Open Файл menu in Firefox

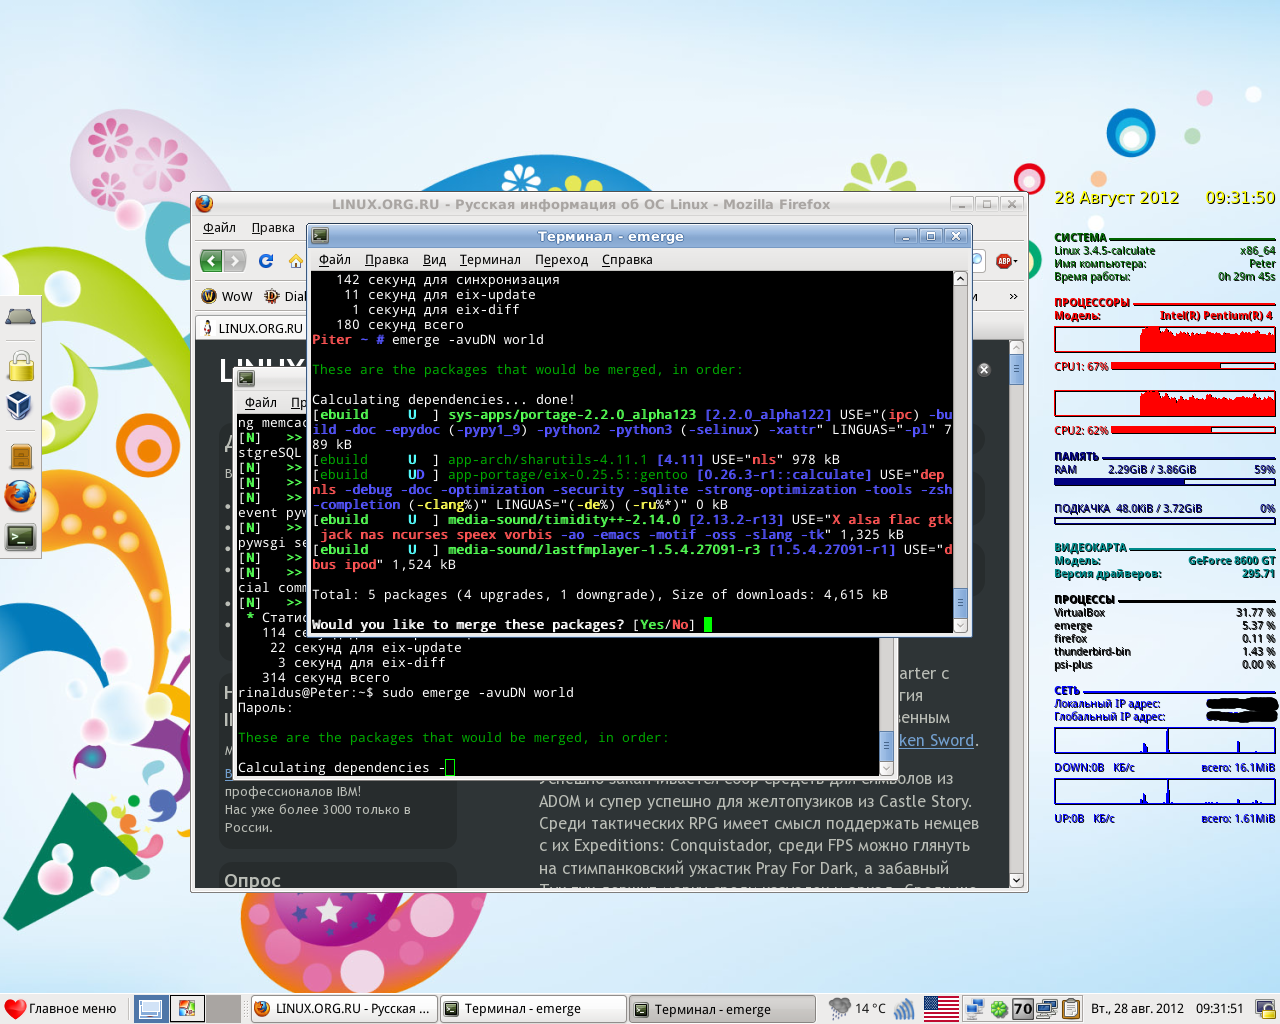[219, 228]
